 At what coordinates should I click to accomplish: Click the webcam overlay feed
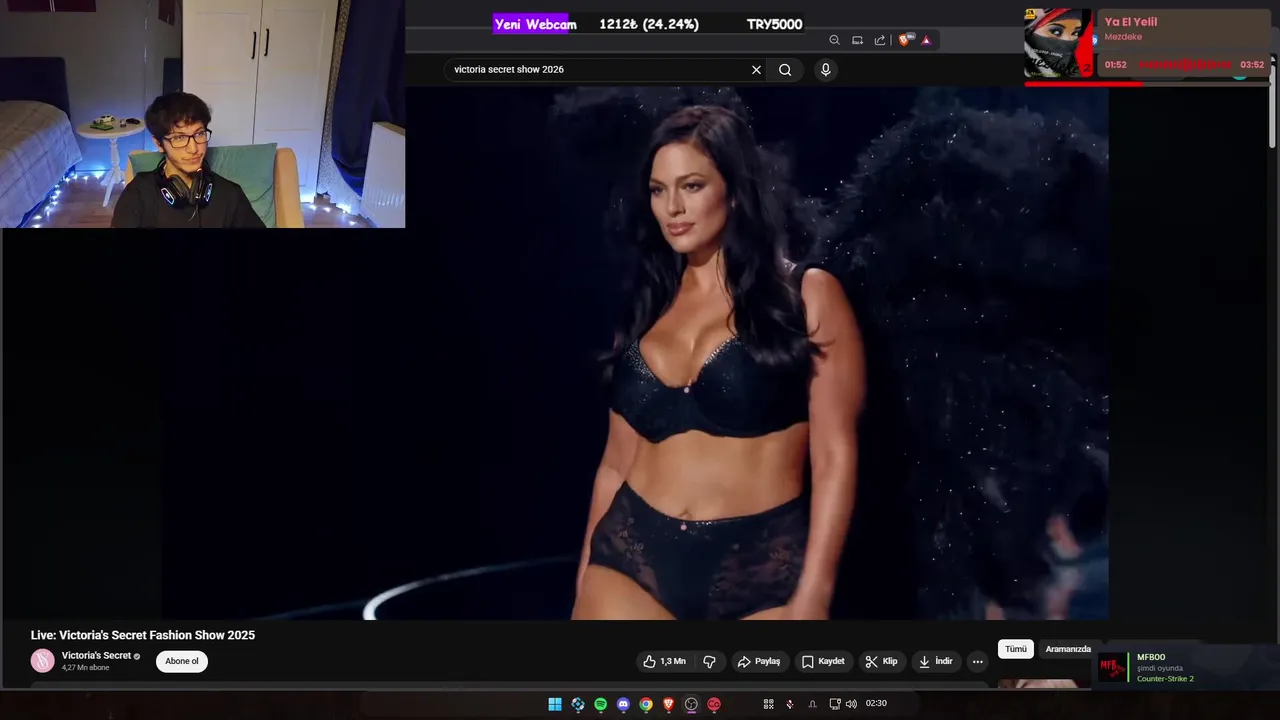[203, 114]
